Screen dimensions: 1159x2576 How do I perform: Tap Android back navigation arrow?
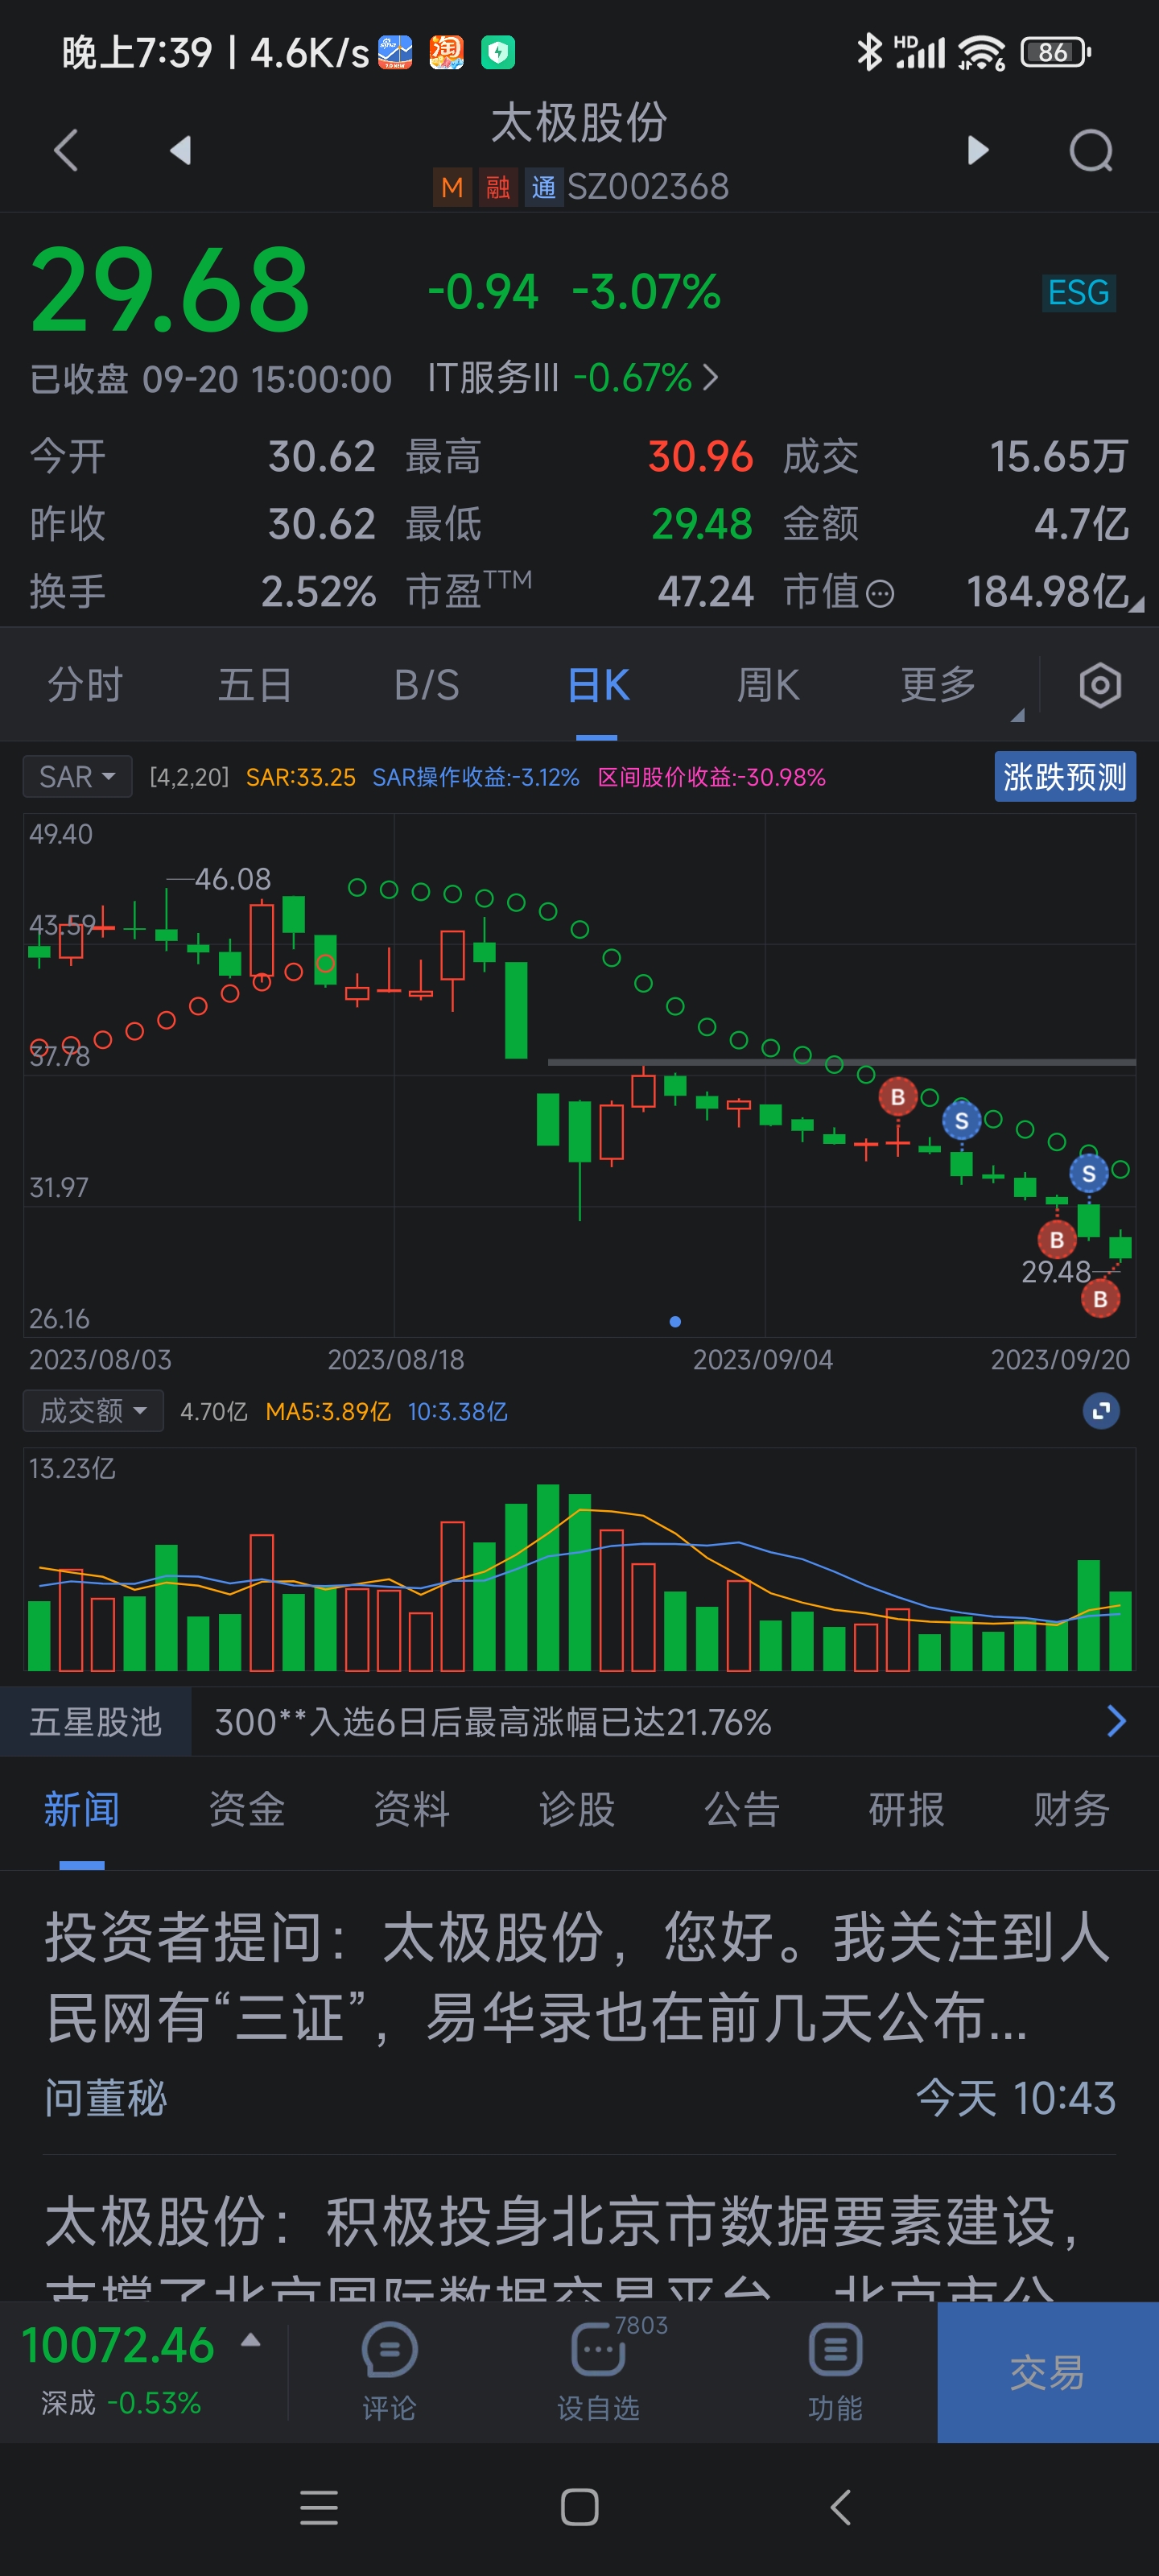point(841,2507)
